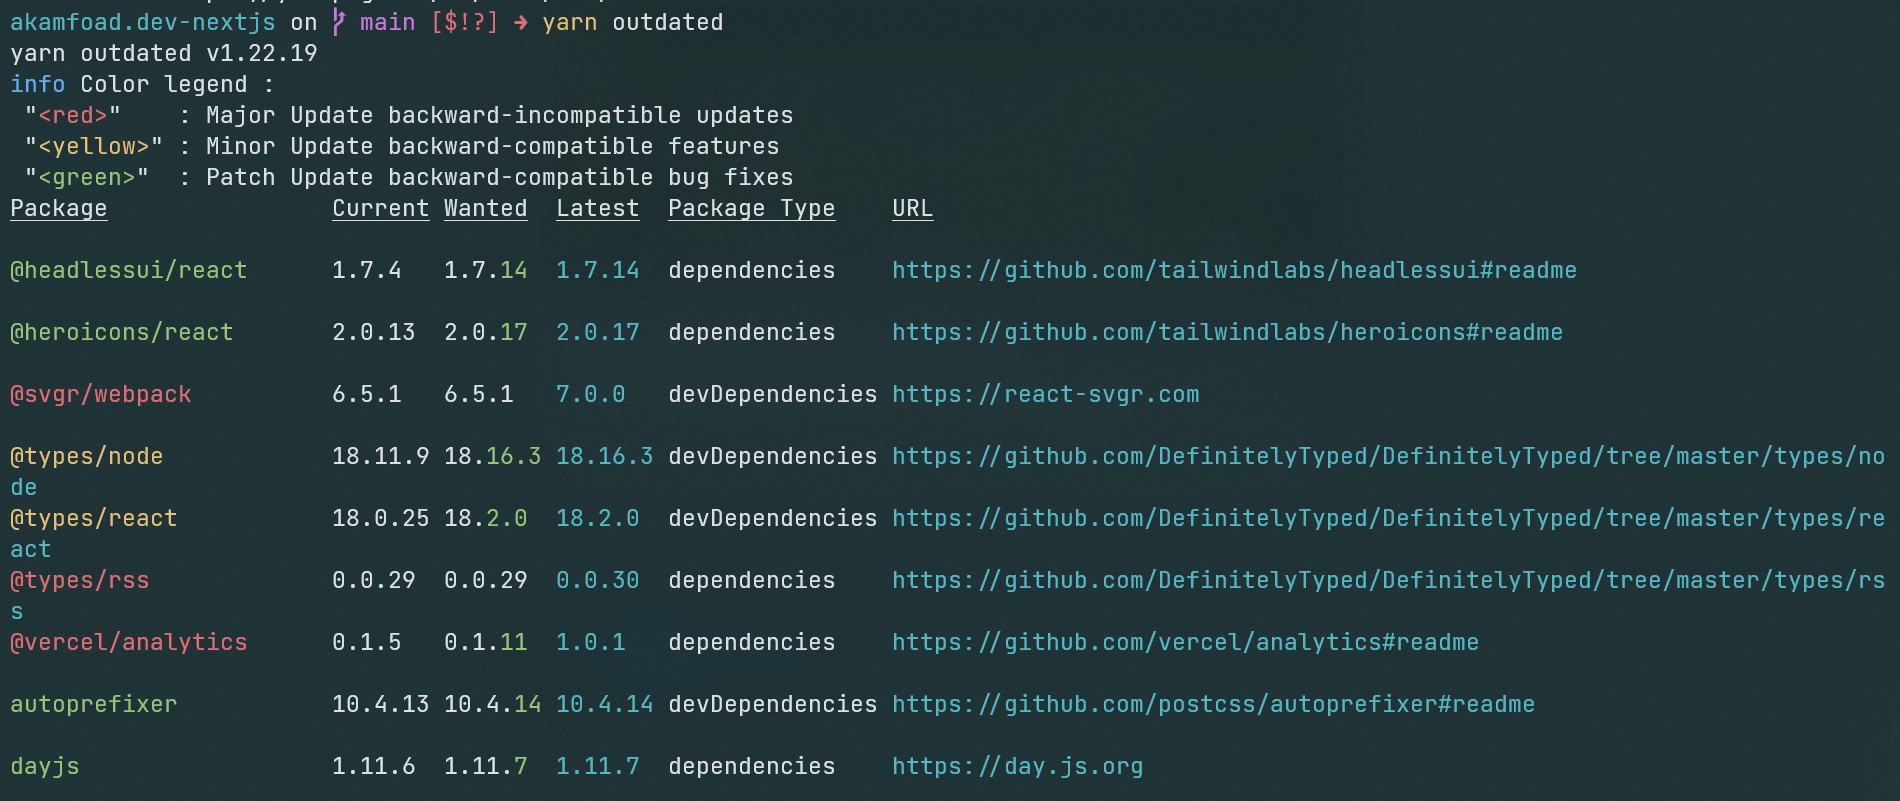
Task: Click the Package column header
Action: pos(59,208)
